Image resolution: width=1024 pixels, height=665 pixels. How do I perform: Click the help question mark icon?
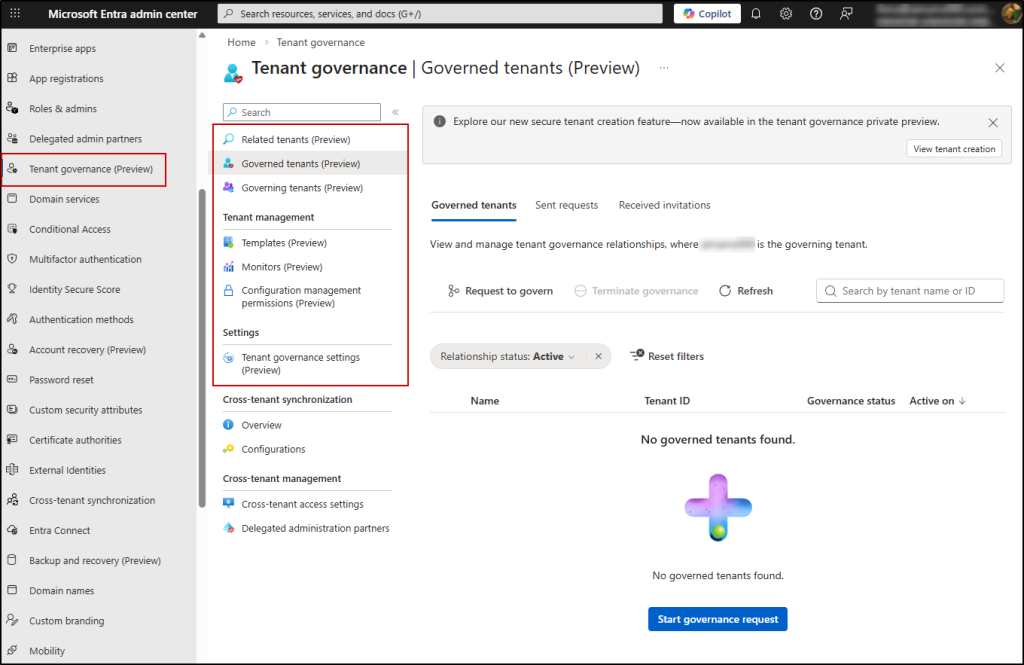(816, 14)
